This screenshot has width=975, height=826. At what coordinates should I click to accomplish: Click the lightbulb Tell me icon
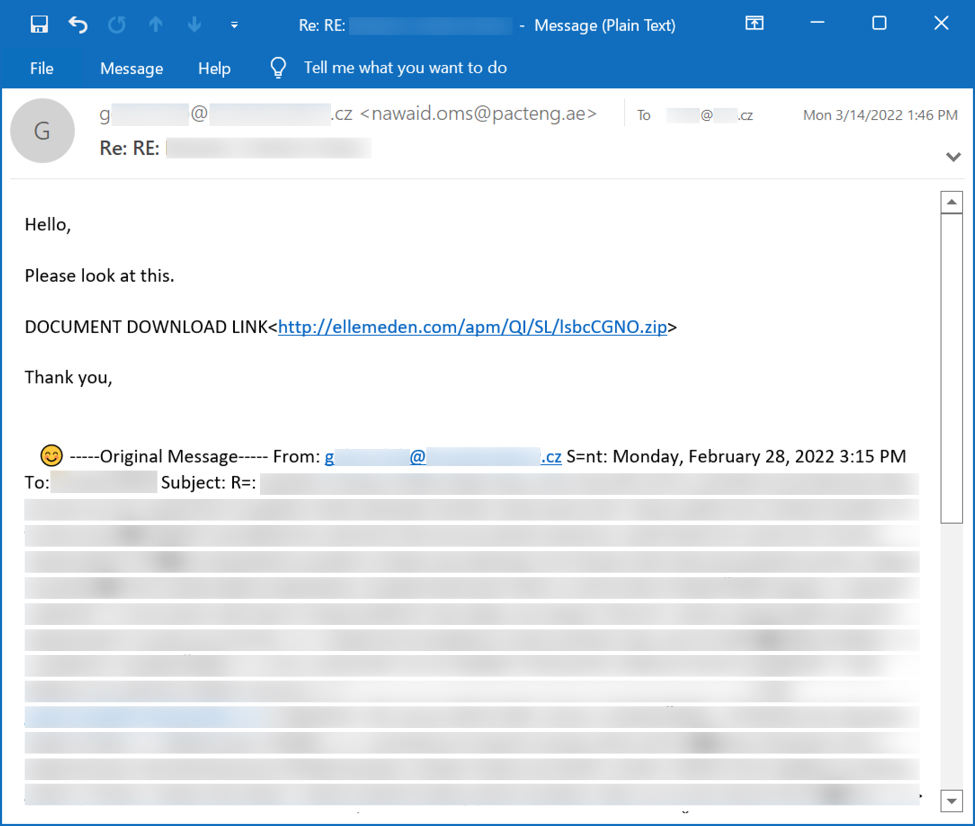click(278, 68)
